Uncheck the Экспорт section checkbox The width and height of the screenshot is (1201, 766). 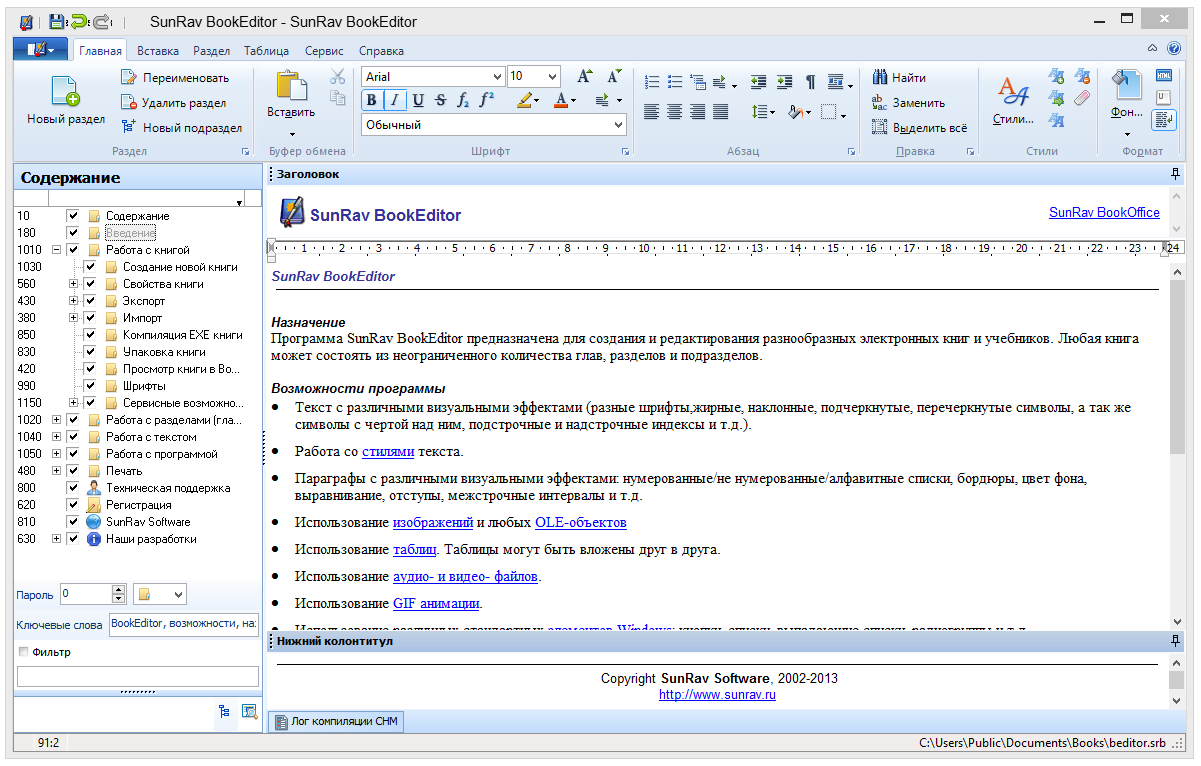pyautogui.click(x=90, y=301)
